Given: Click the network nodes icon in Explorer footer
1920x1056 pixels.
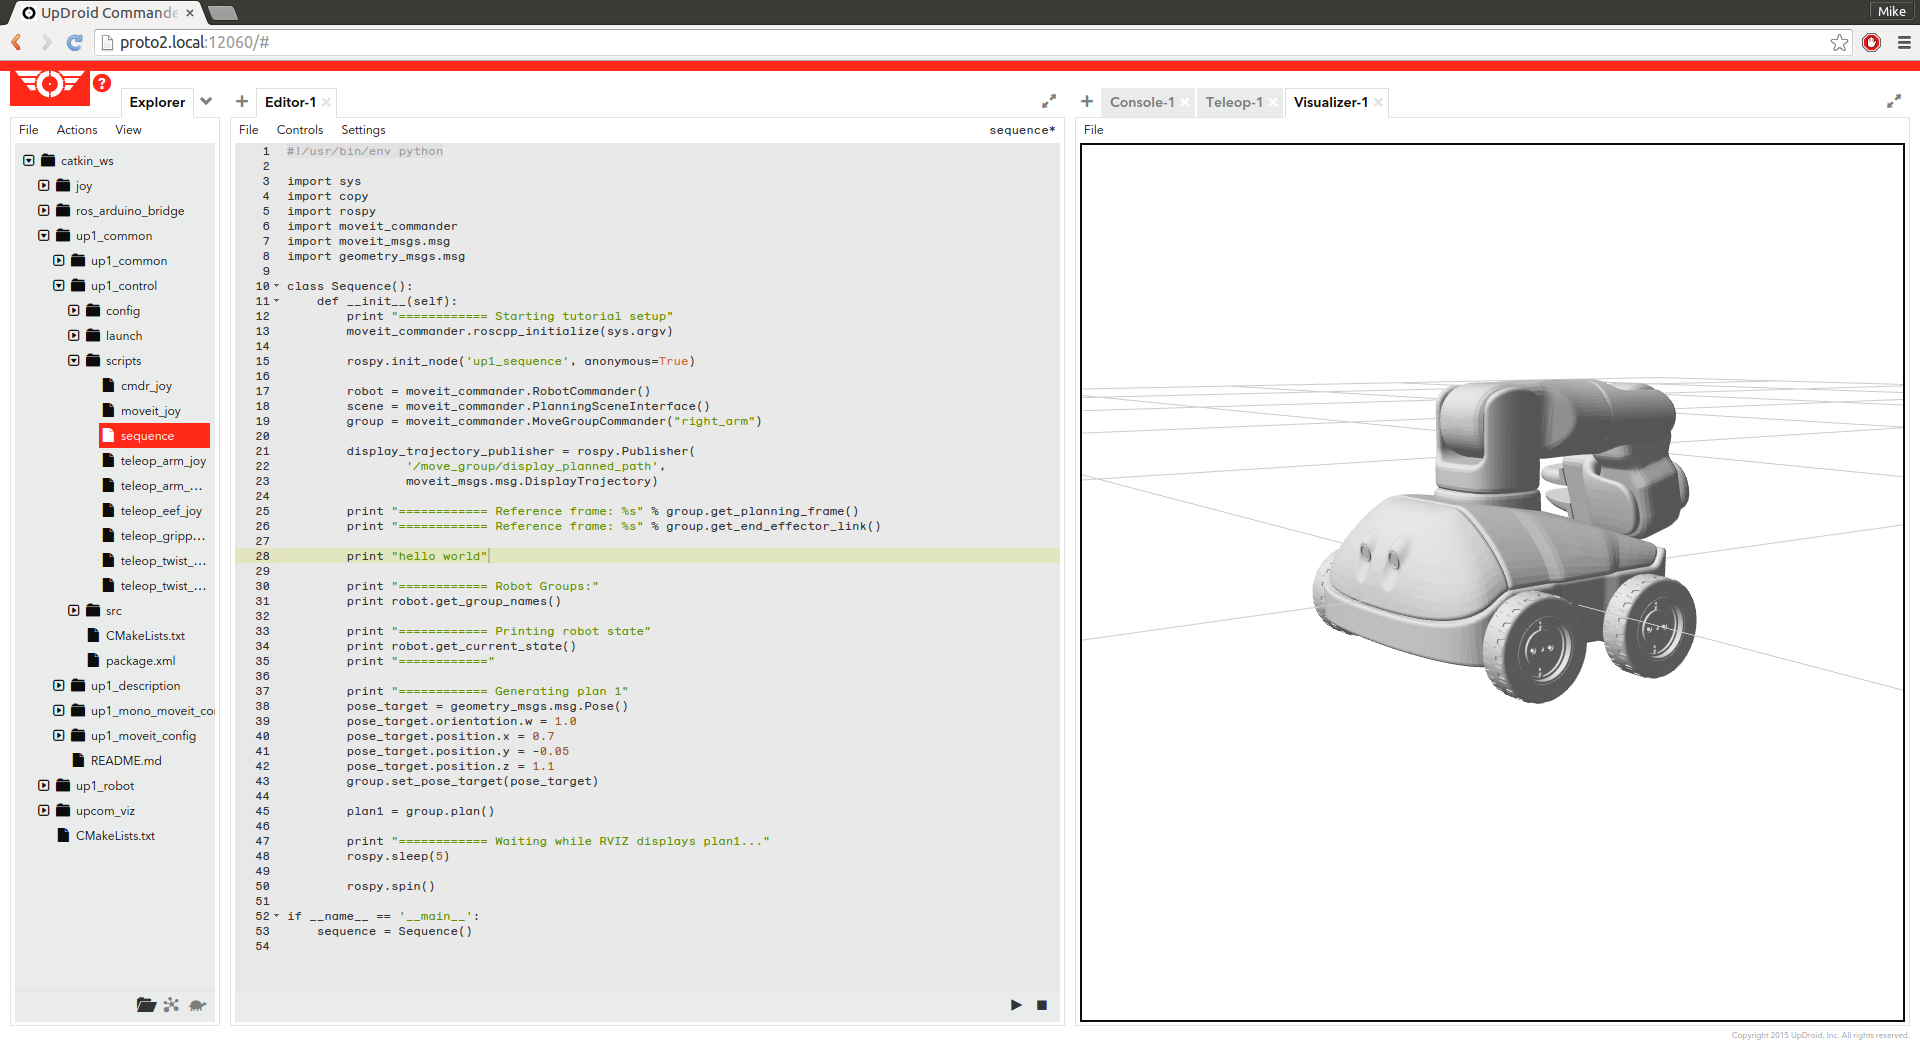Looking at the screenshot, I should click(172, 1005).
